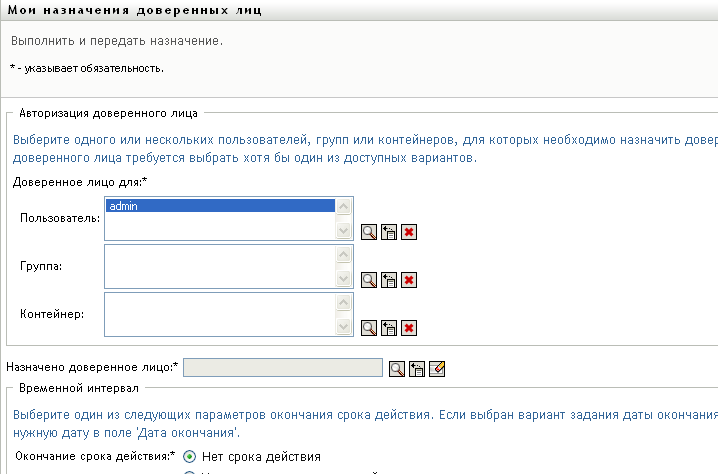Viewport: 718px width, 474px height.
Task: Click search icon next to Группа list
Action: pos(368,280)
